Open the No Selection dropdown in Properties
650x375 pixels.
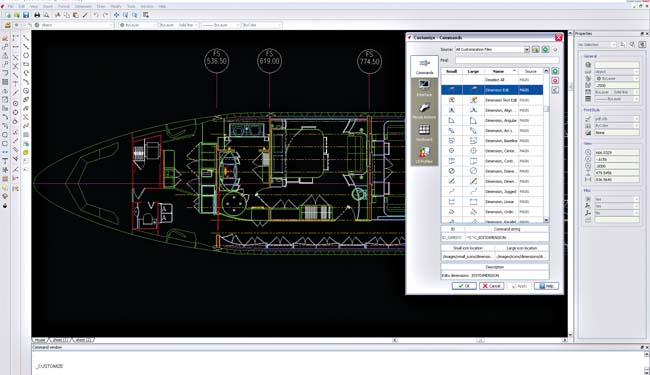point(598,44)
